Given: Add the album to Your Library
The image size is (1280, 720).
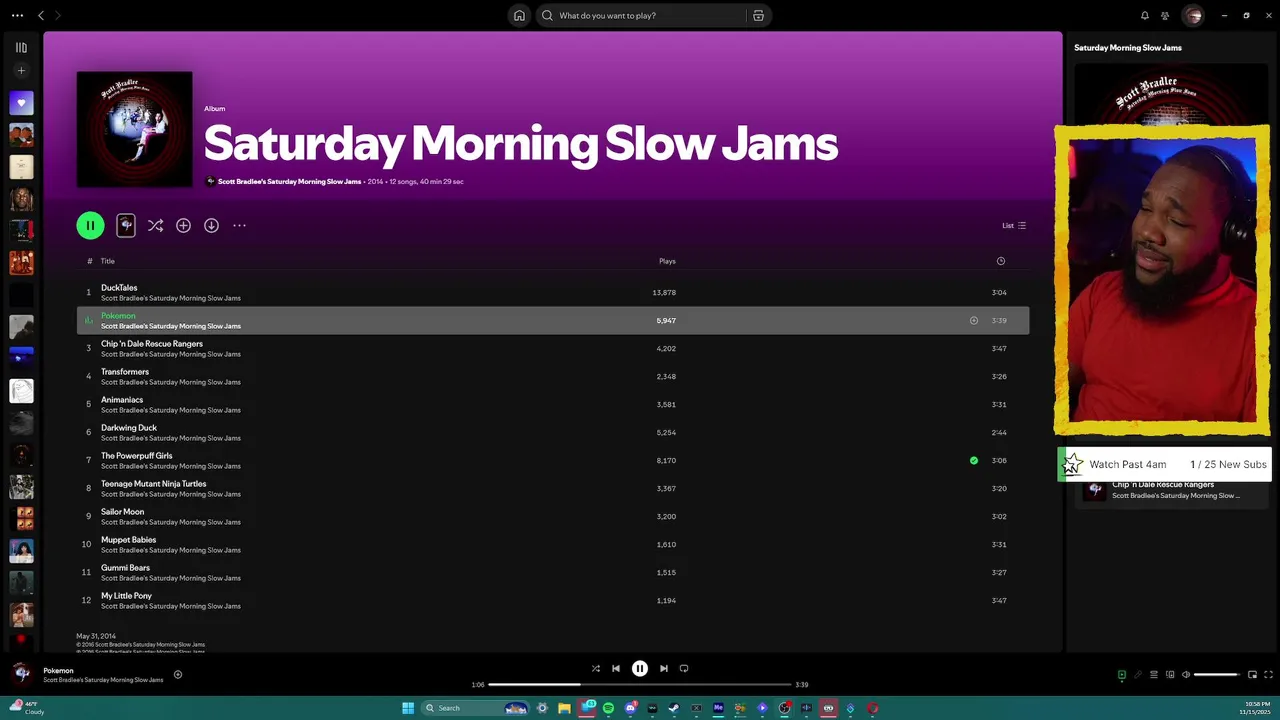Looking at the screenshot, I should pos(183,225).
